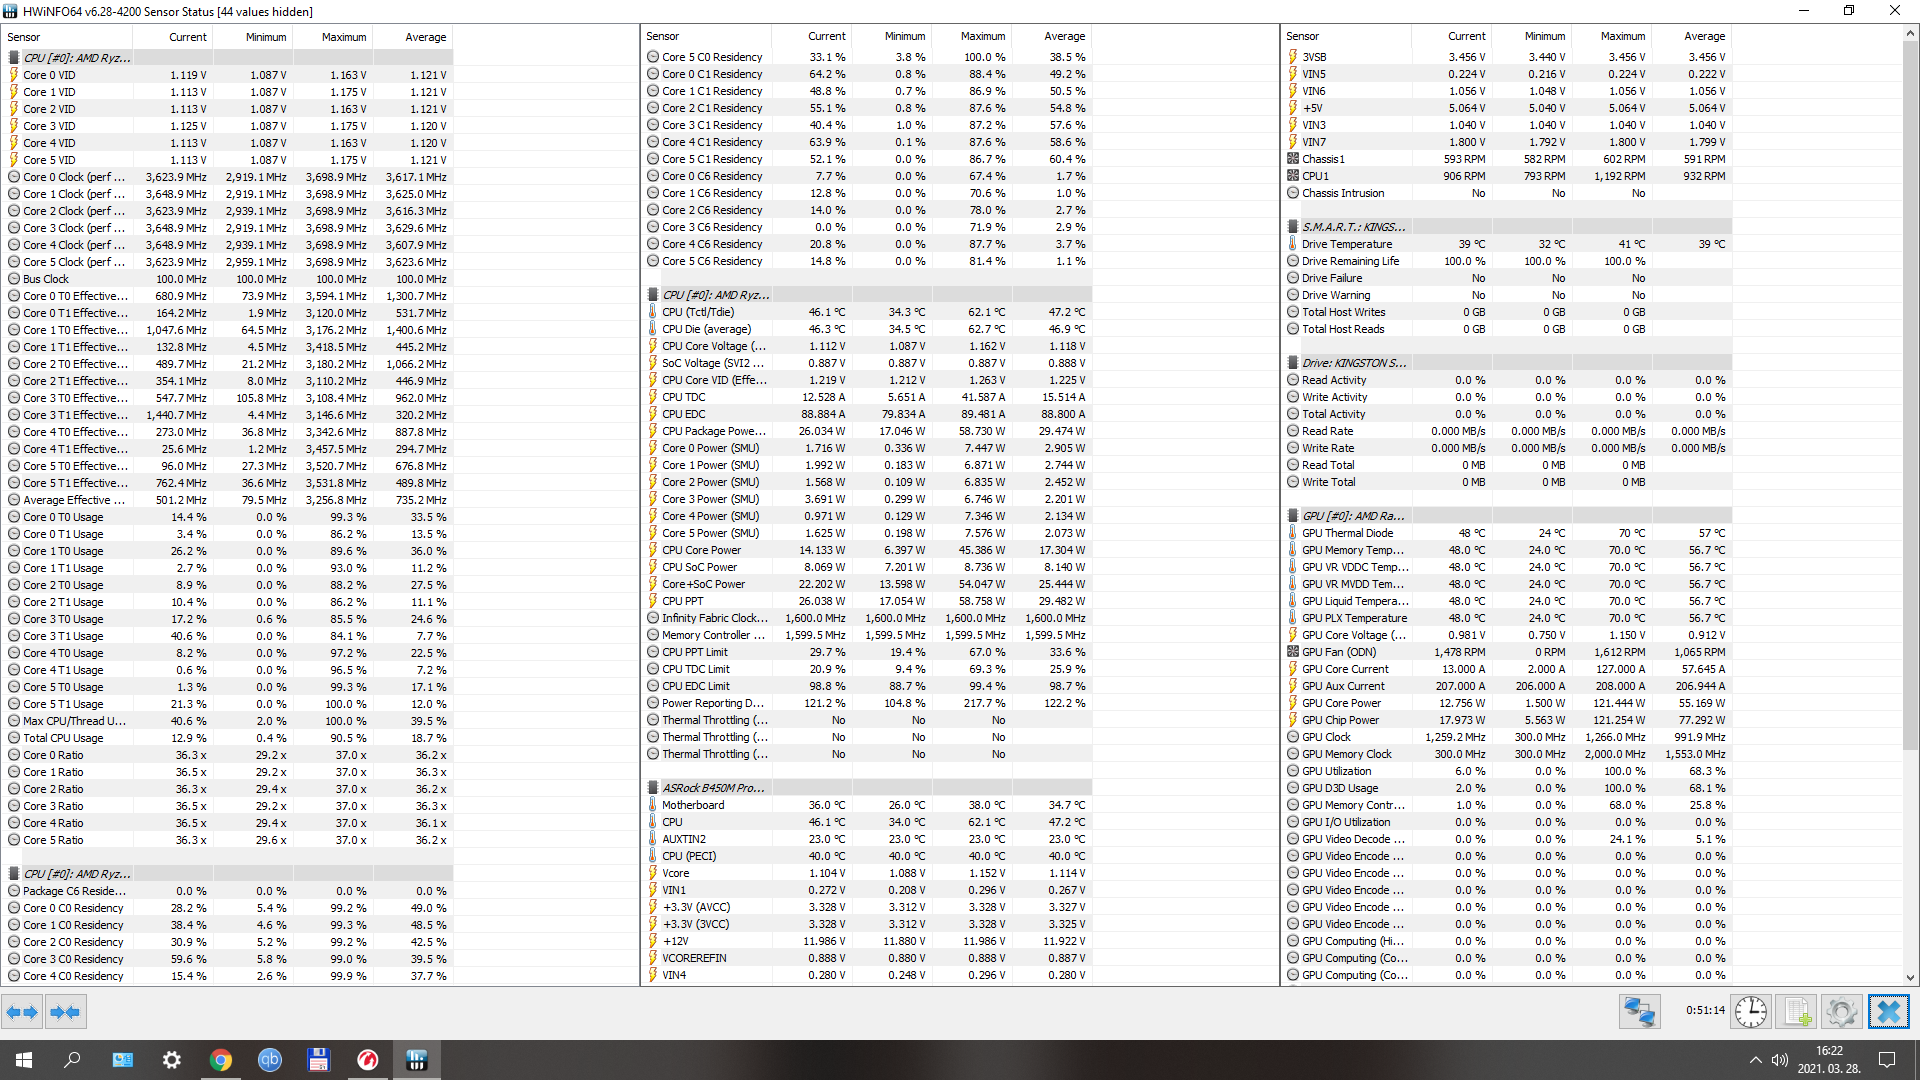Click the right panel Sensor column header
The image size is (1920, 1080).
point(1347,36)
